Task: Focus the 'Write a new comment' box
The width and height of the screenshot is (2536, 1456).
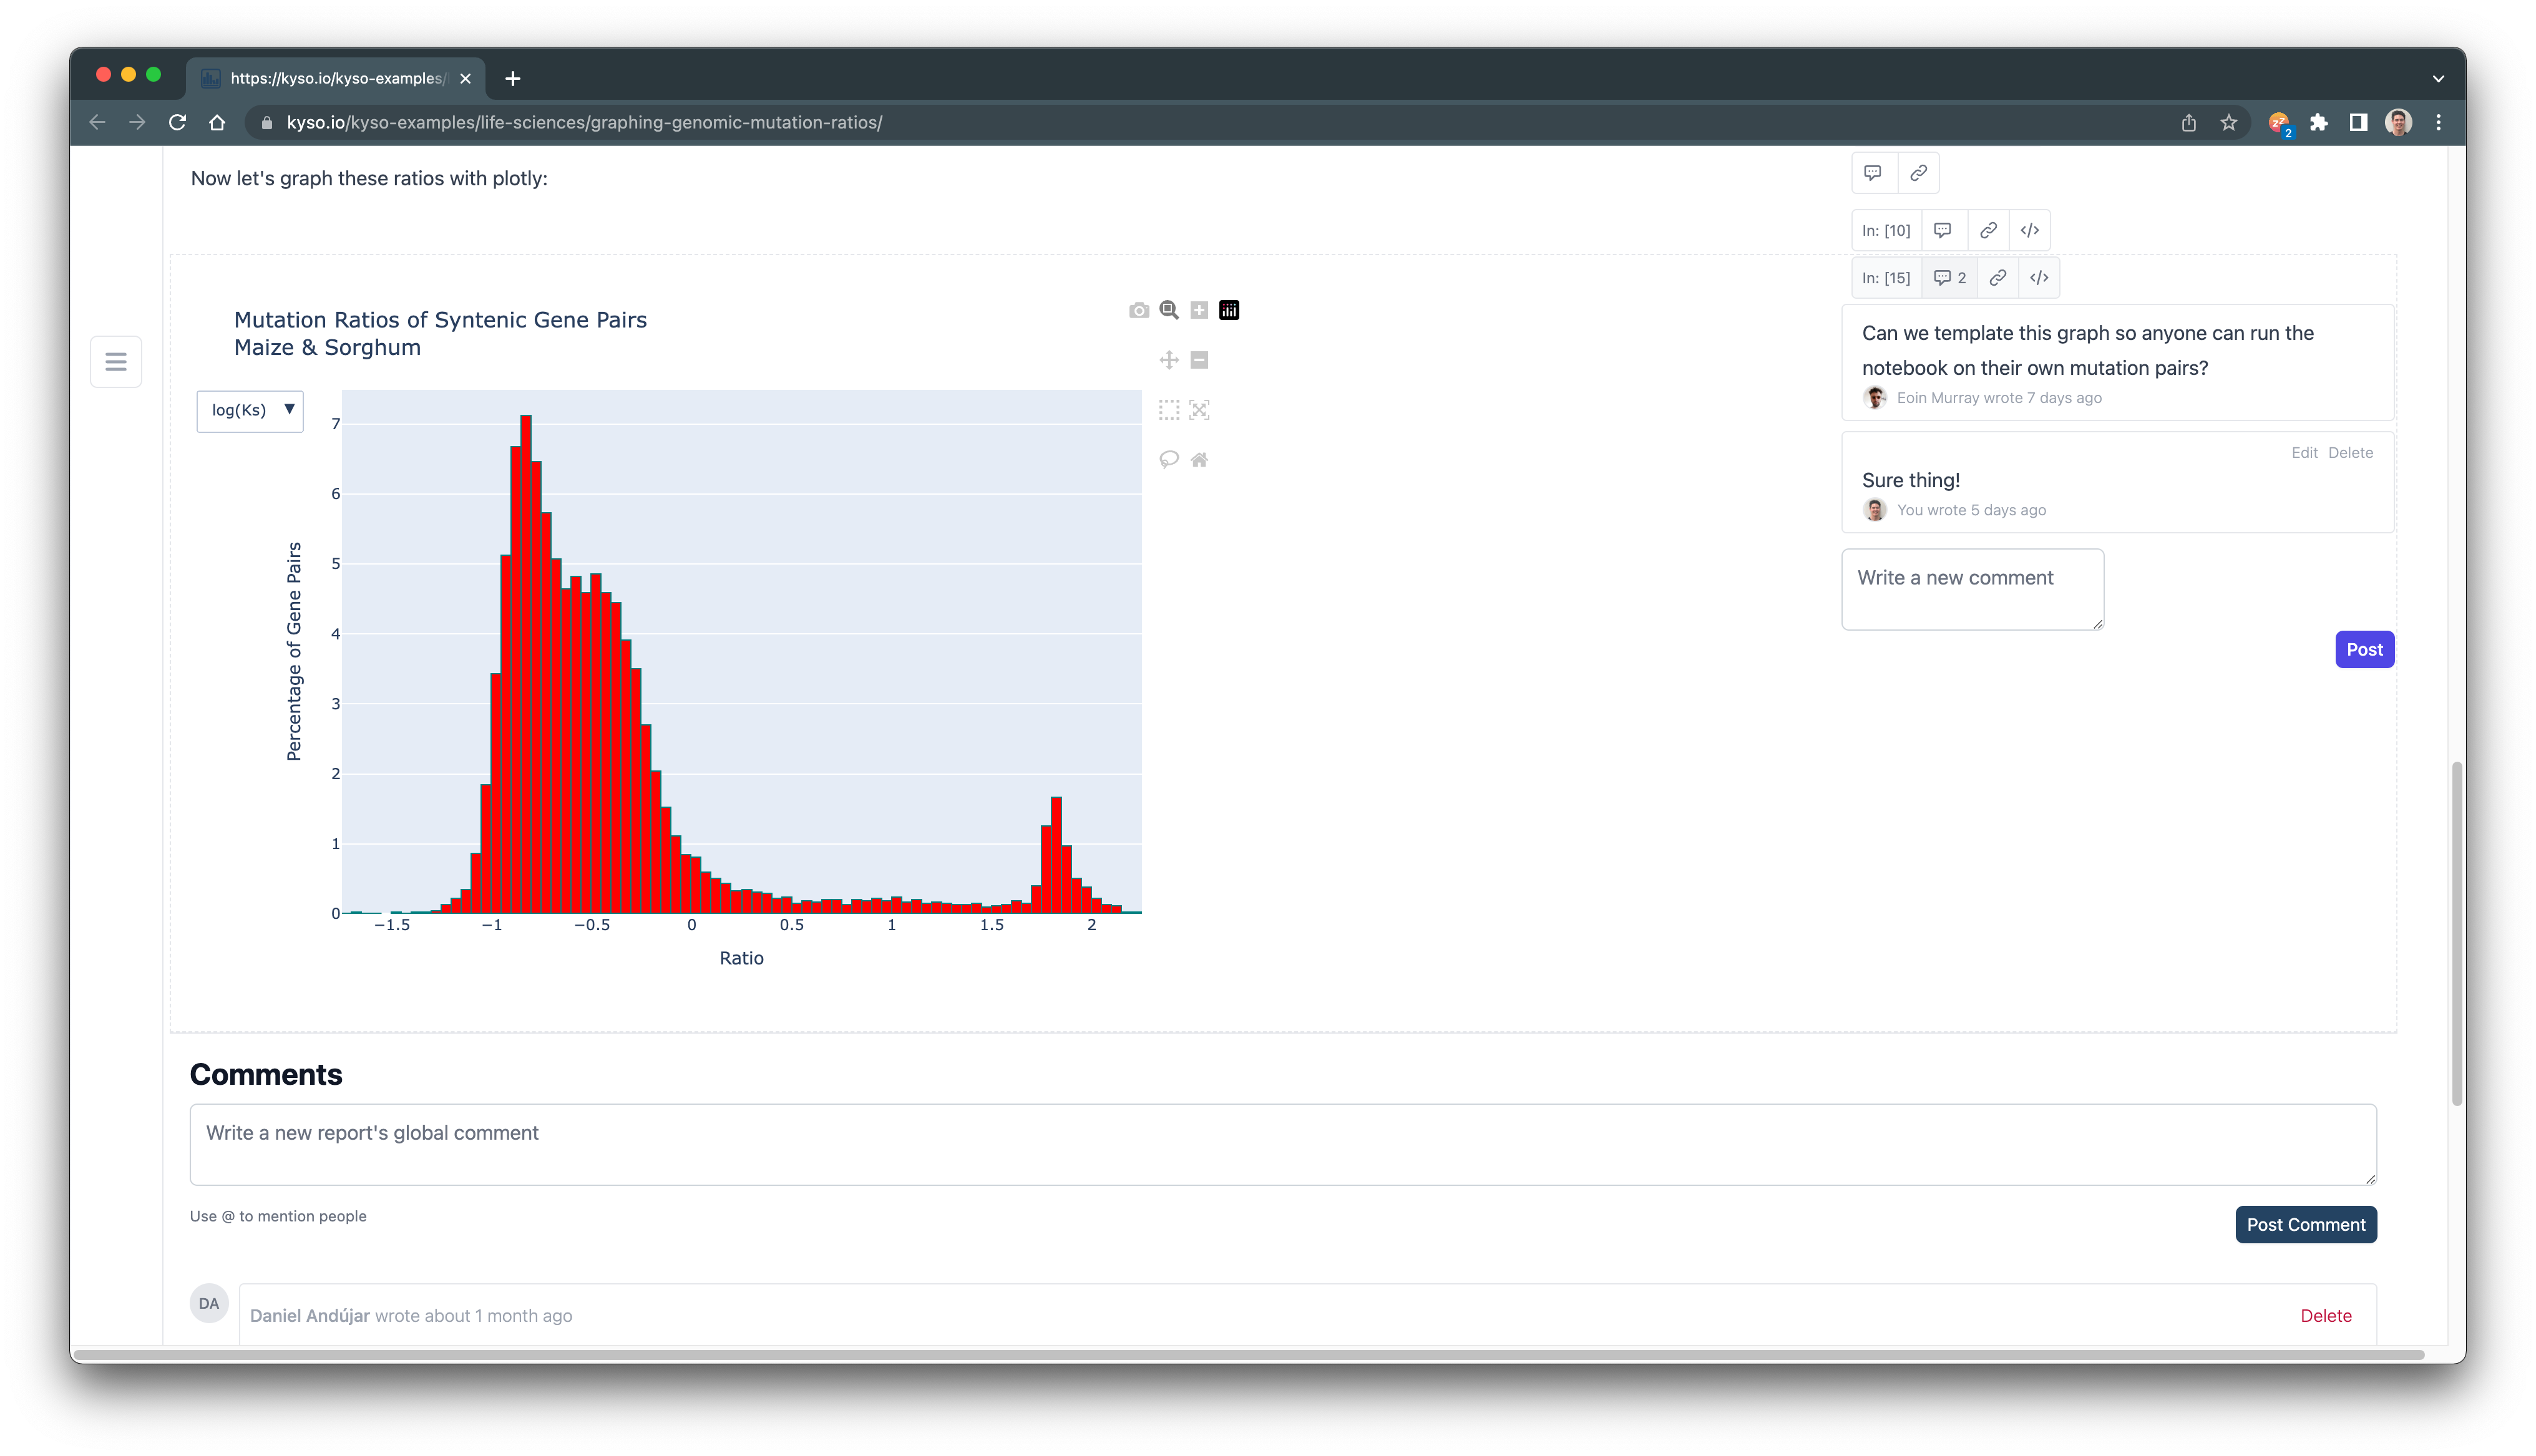Action: (1972, 589)
